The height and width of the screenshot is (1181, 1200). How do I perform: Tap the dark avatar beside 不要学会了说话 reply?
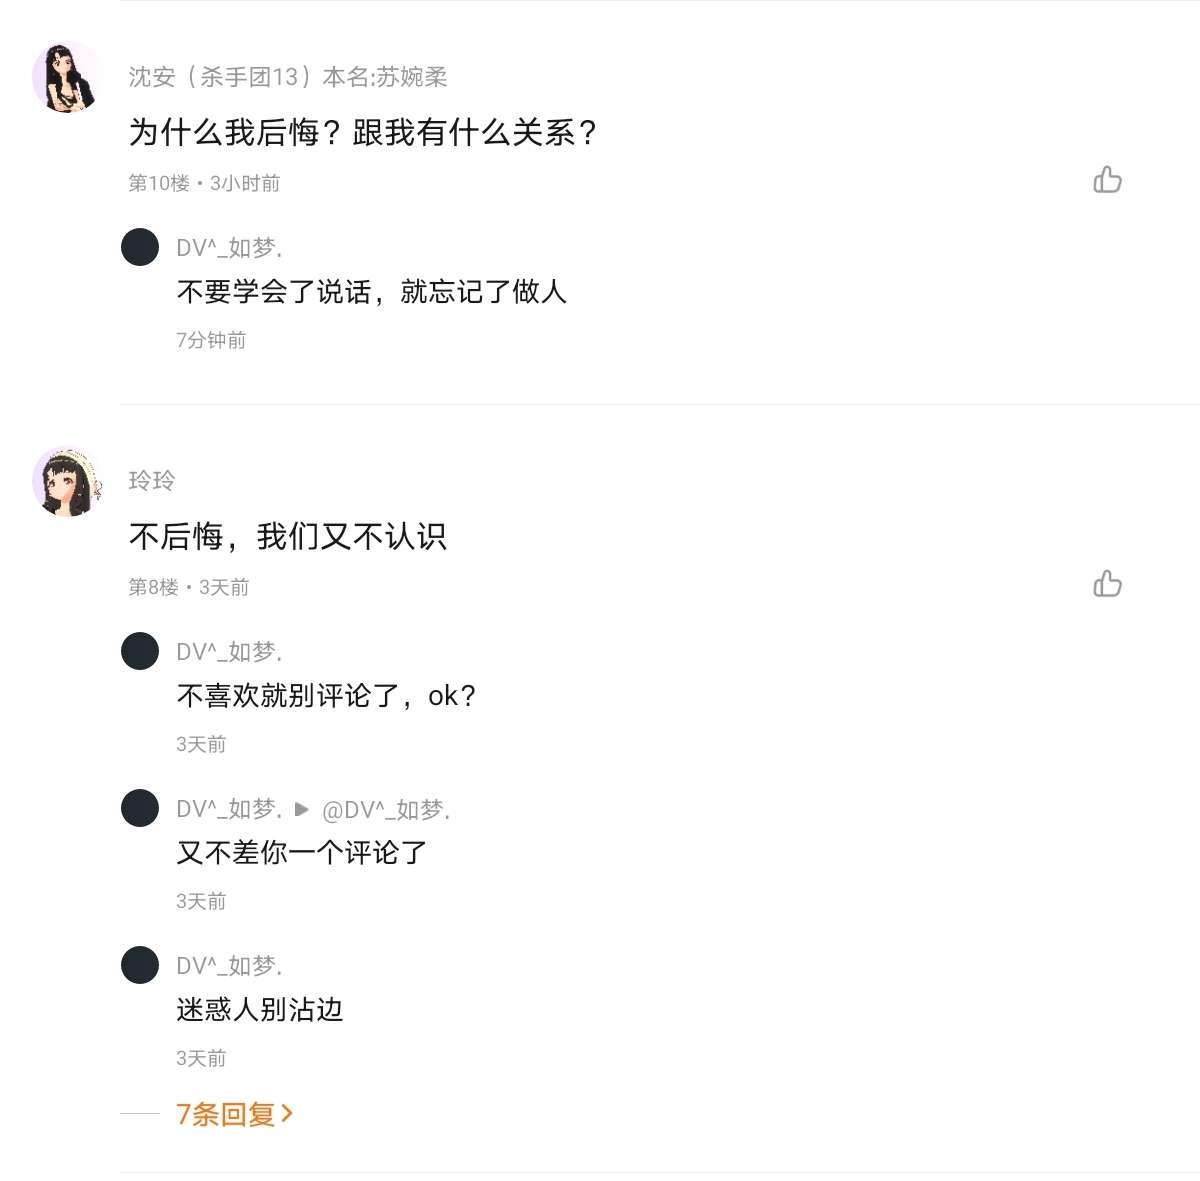point(140,247)
